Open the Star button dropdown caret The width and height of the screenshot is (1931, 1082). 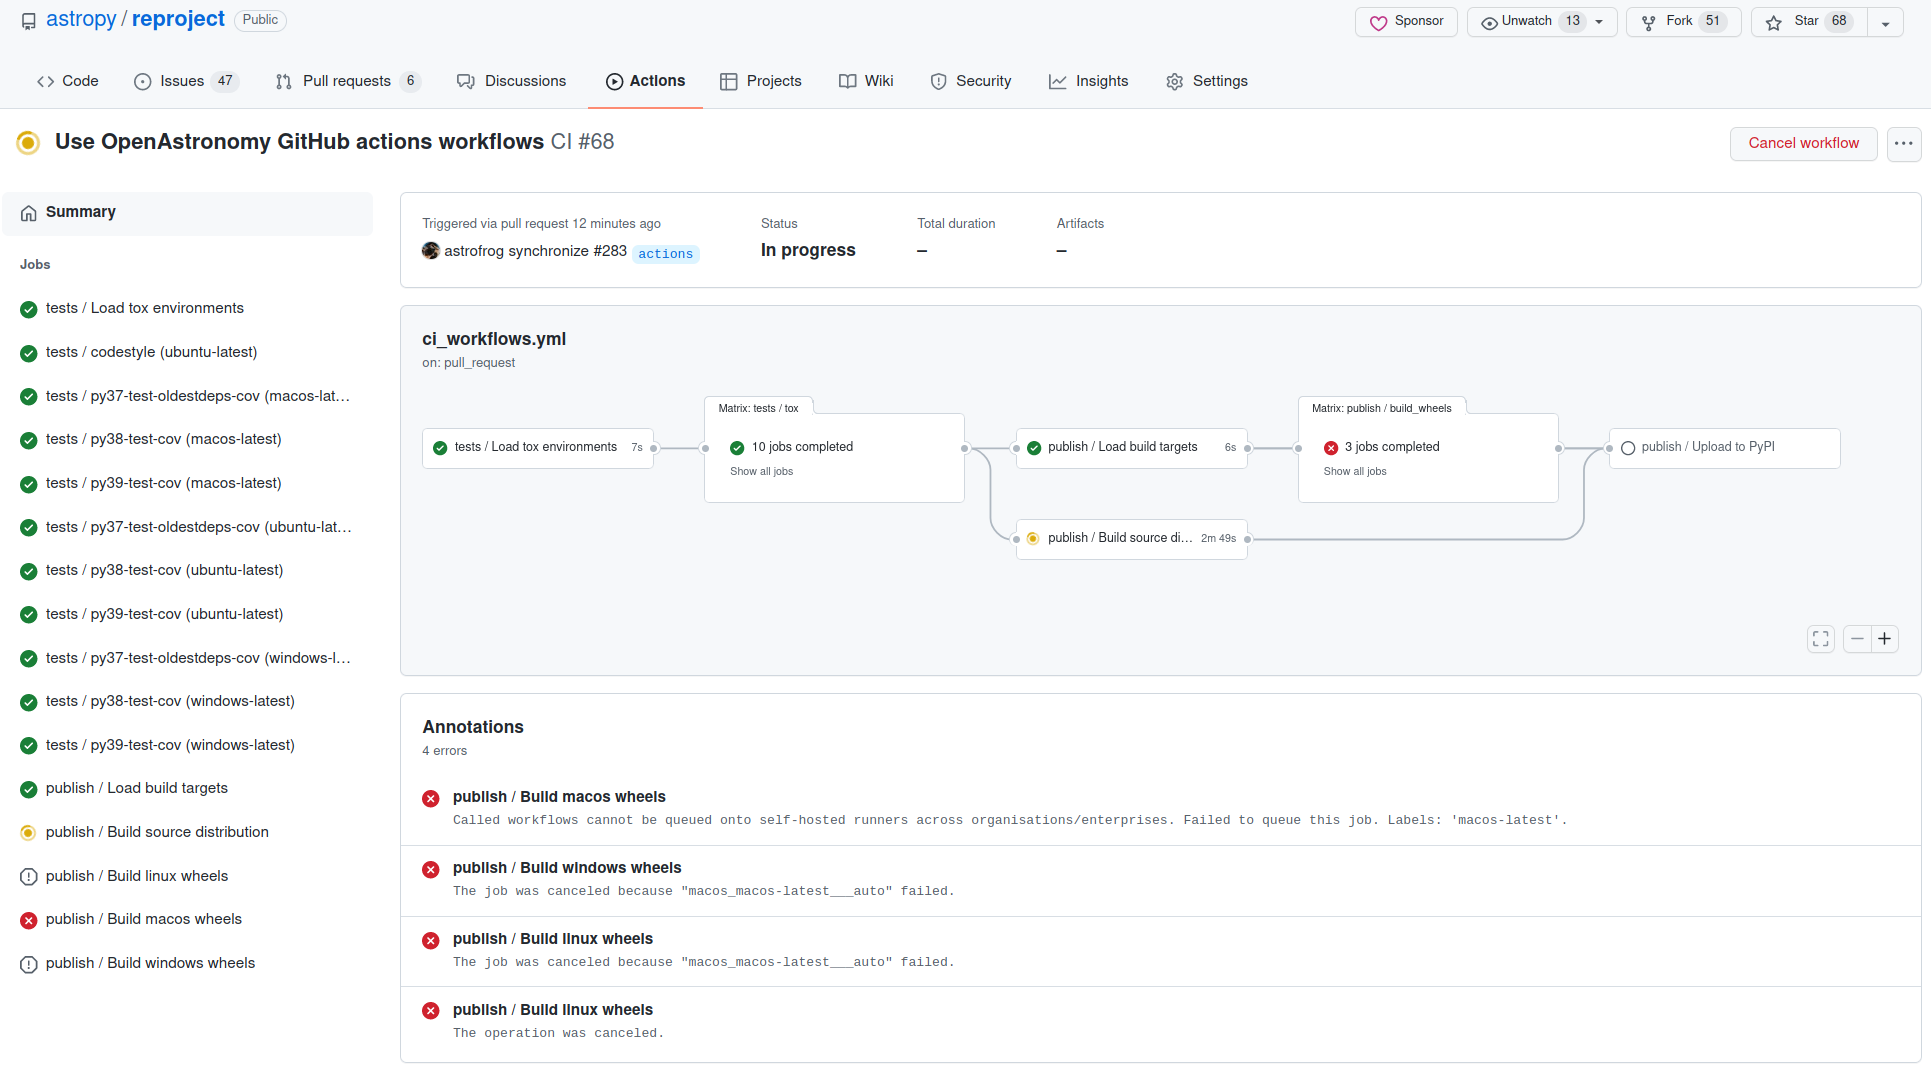(x=1886, y=21)
